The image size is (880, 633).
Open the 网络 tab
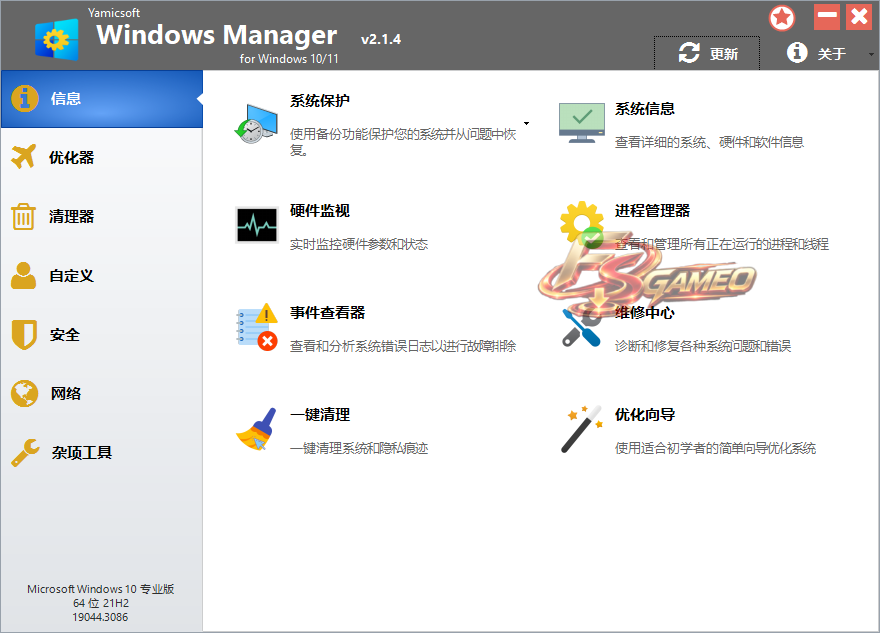coord(102,393)
